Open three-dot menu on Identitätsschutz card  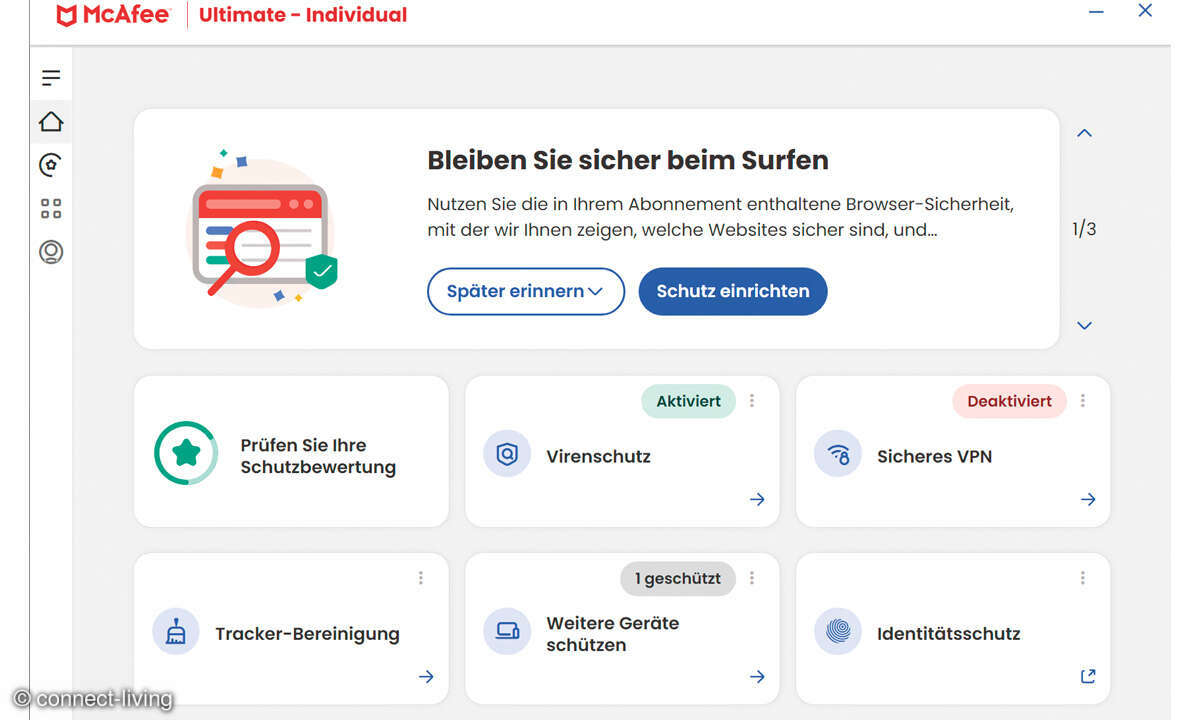pyautogui.click(x=1083, y=578)
